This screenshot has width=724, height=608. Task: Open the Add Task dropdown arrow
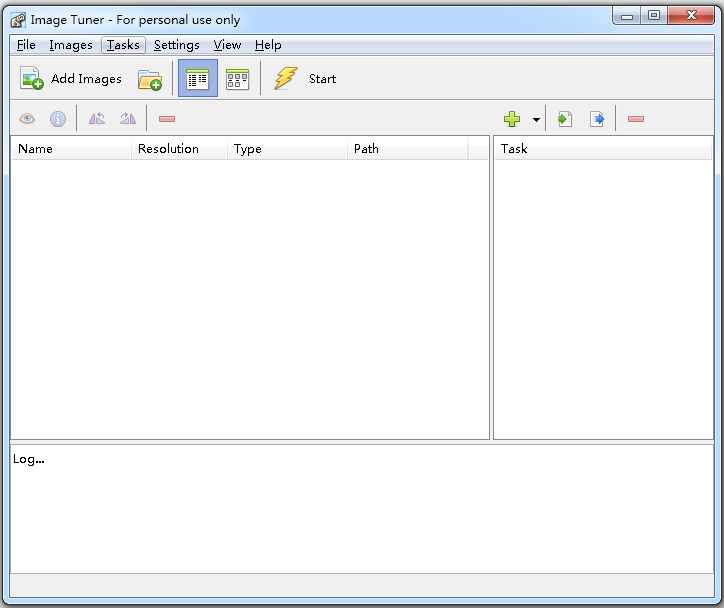(x=536, y=120)
